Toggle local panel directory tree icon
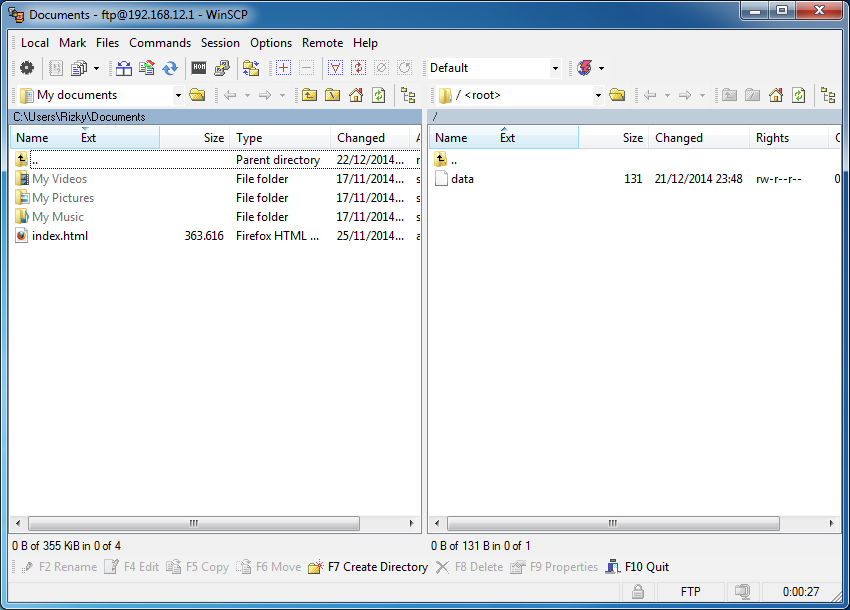Viewport: 850px width, 610px height. click(408, 95)
